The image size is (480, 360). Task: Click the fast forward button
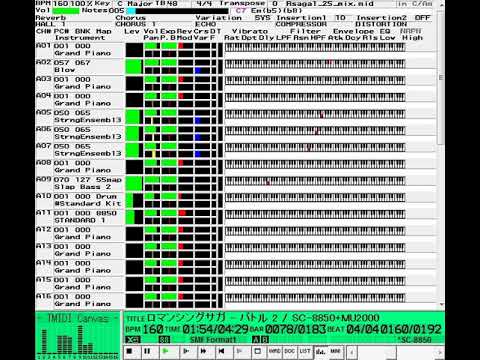point(203,351)
